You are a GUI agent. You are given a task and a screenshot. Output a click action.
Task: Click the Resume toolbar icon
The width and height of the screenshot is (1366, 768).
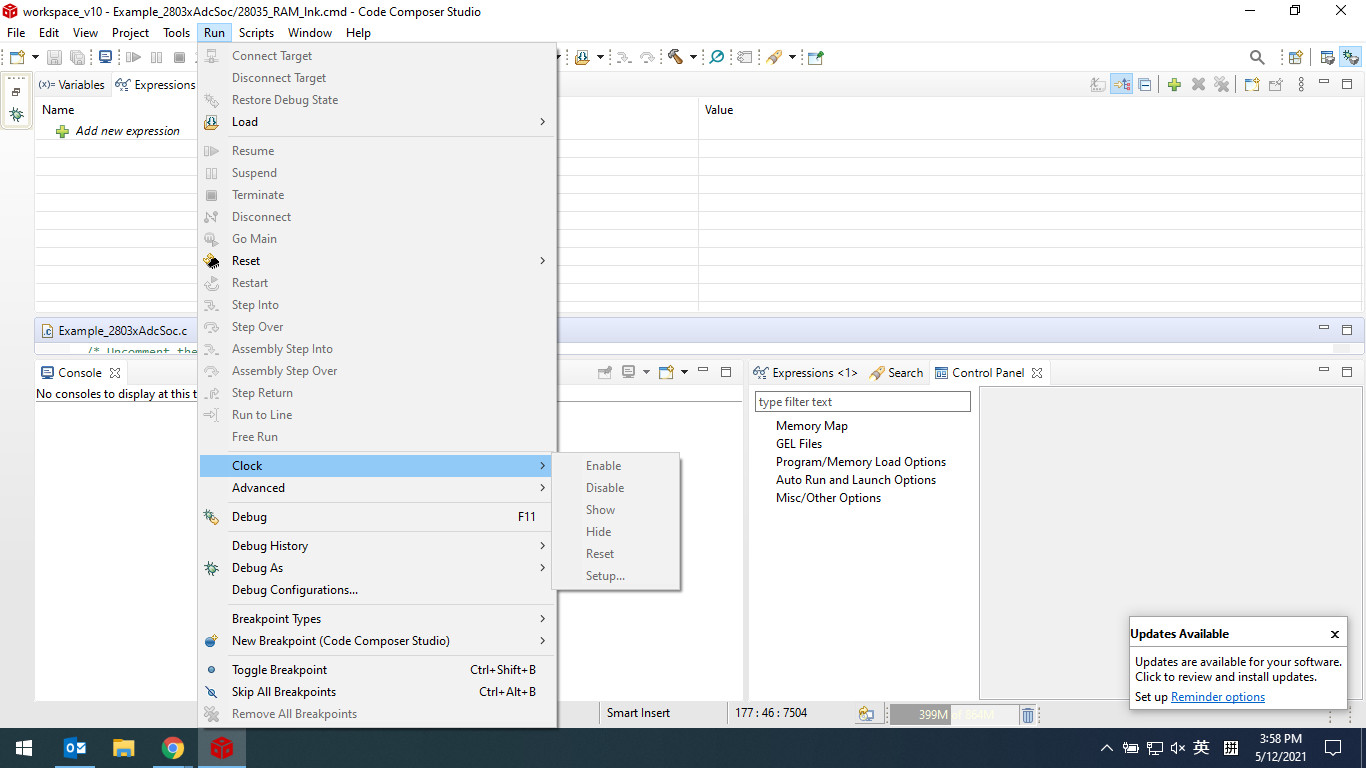(133, 57)
